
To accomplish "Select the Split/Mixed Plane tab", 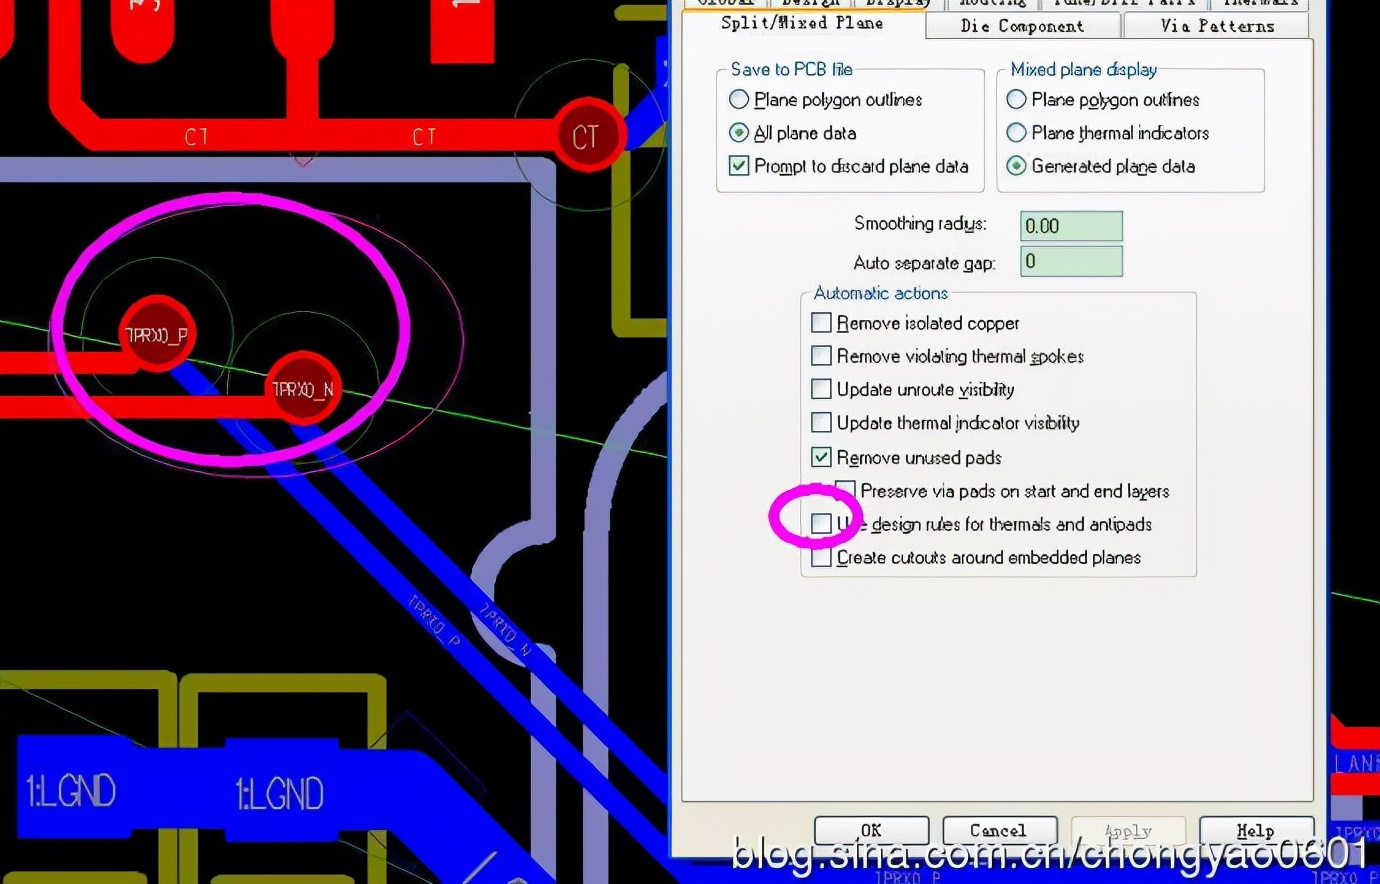I will pos(801,23).
